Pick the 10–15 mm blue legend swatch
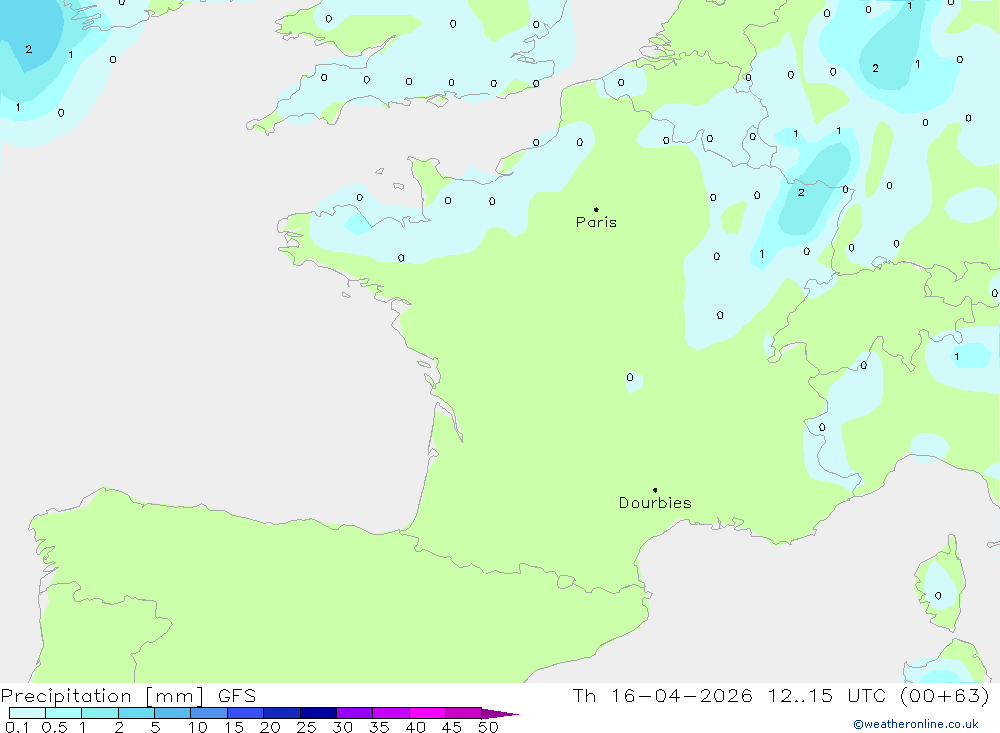 tap(209, 713)
